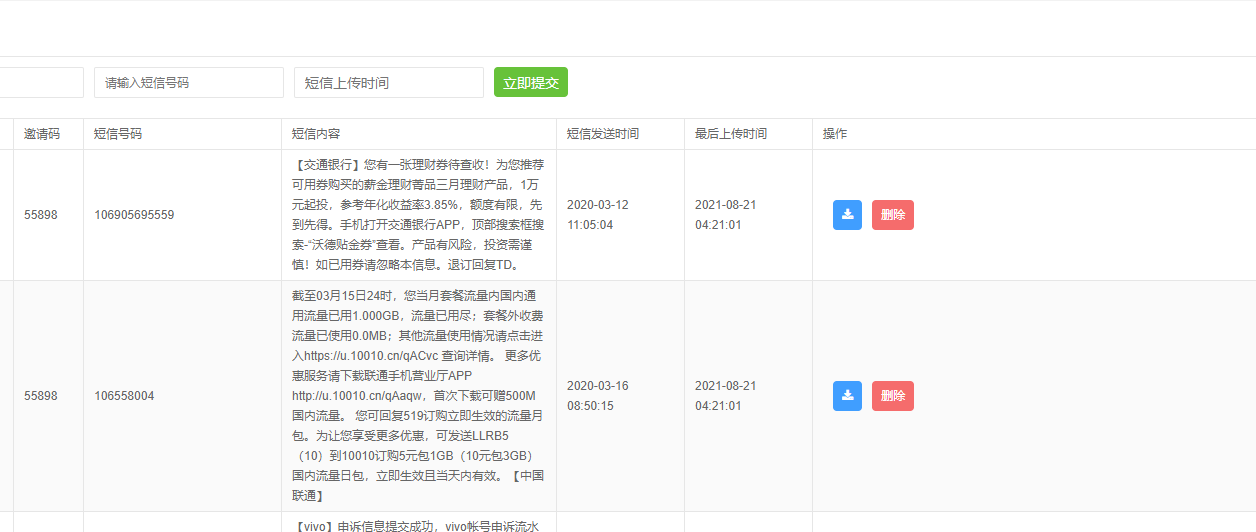Screen dimensions: 1256x532
Task: Select the phone number cell 106905695559
Action: coord(134,215)
